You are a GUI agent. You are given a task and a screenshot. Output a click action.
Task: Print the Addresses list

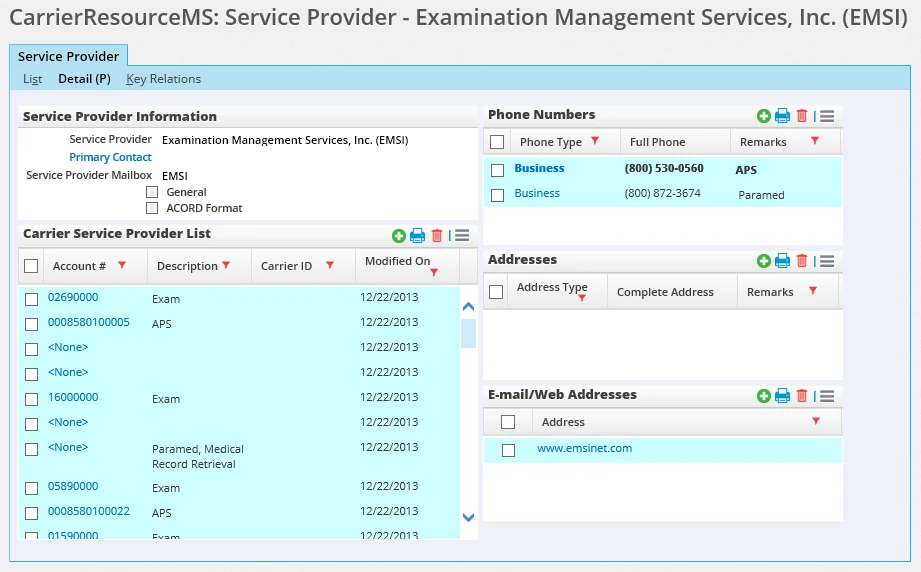782,261
